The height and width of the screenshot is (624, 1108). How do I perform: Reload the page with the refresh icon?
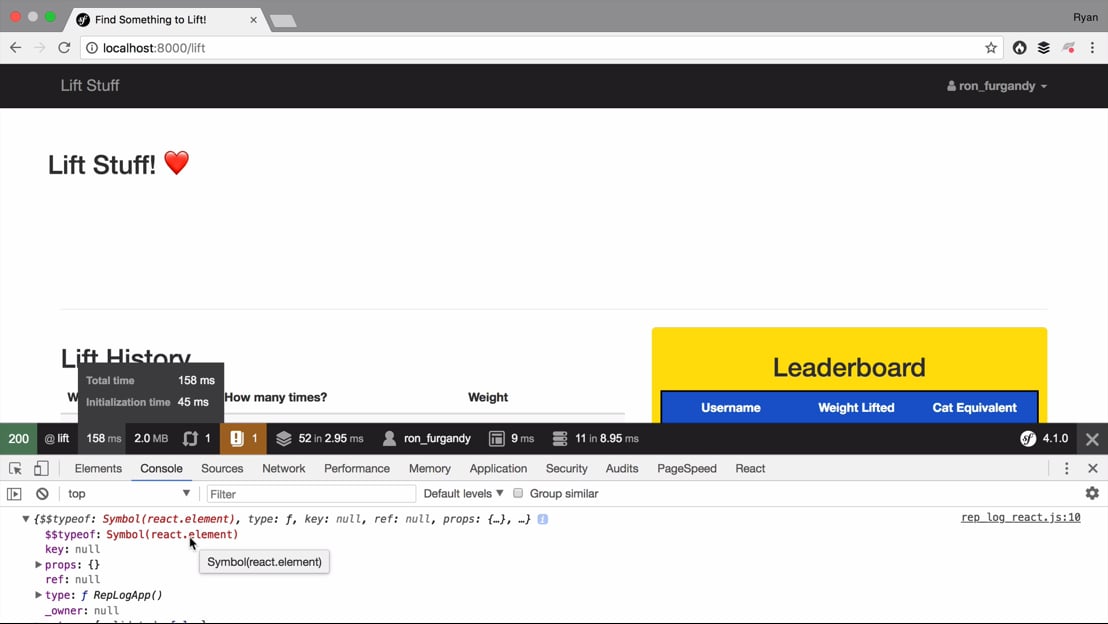point(64,47)
